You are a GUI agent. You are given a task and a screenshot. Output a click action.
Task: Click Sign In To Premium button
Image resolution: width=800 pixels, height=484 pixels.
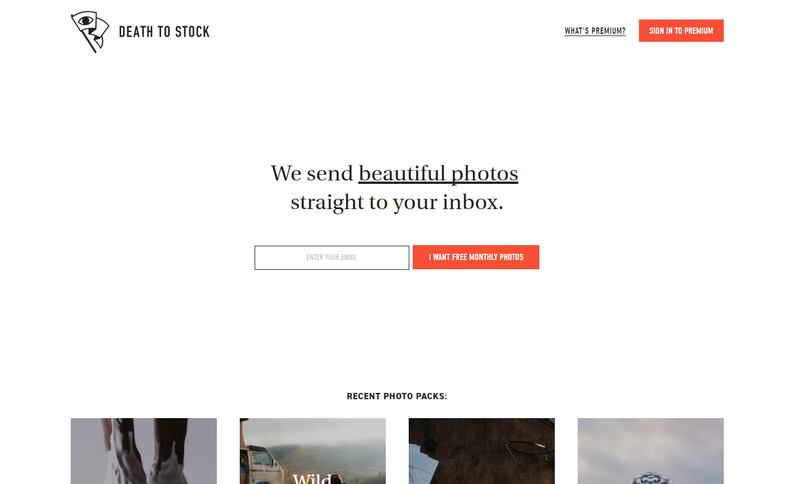coord(681,31)
